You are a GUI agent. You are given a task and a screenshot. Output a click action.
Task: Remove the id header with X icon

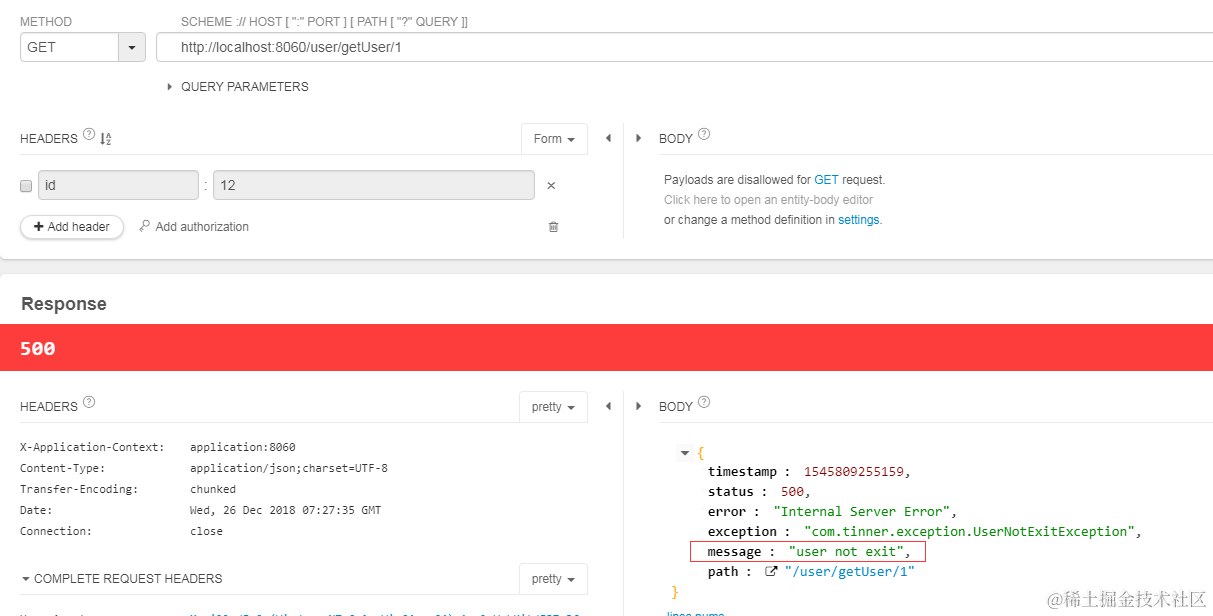[551, 186]
